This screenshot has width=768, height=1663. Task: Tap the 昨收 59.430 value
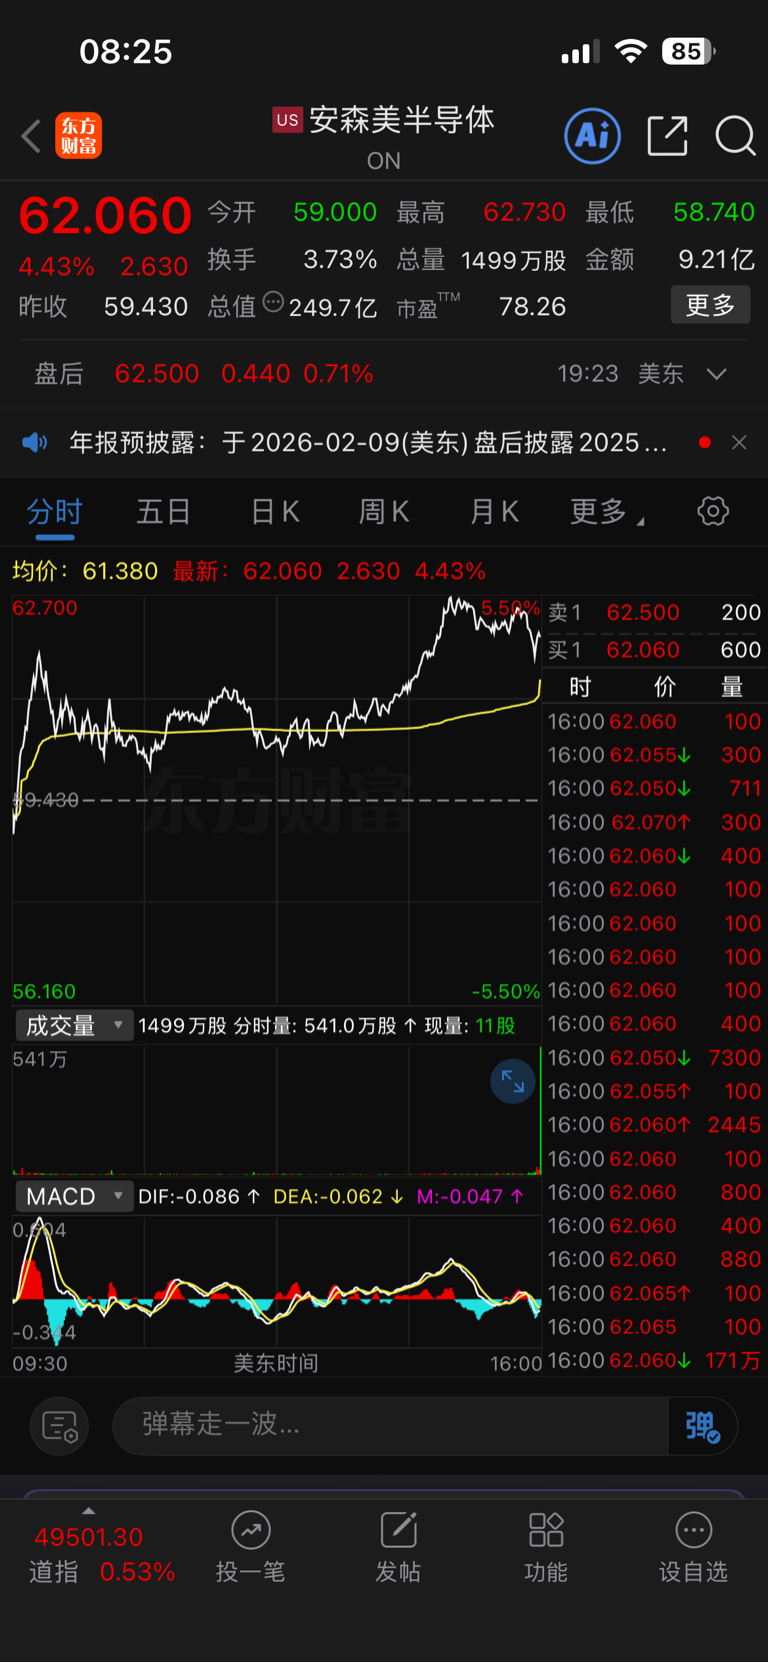146,307
